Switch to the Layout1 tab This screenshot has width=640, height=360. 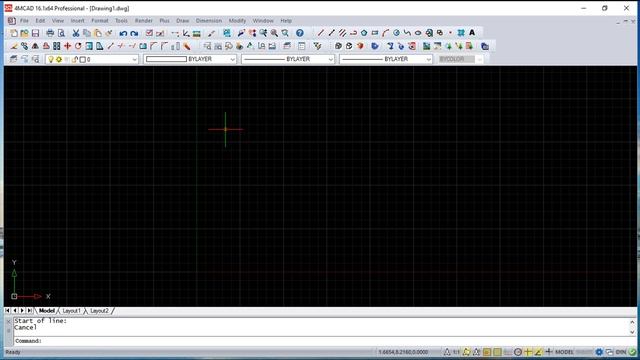71,311
